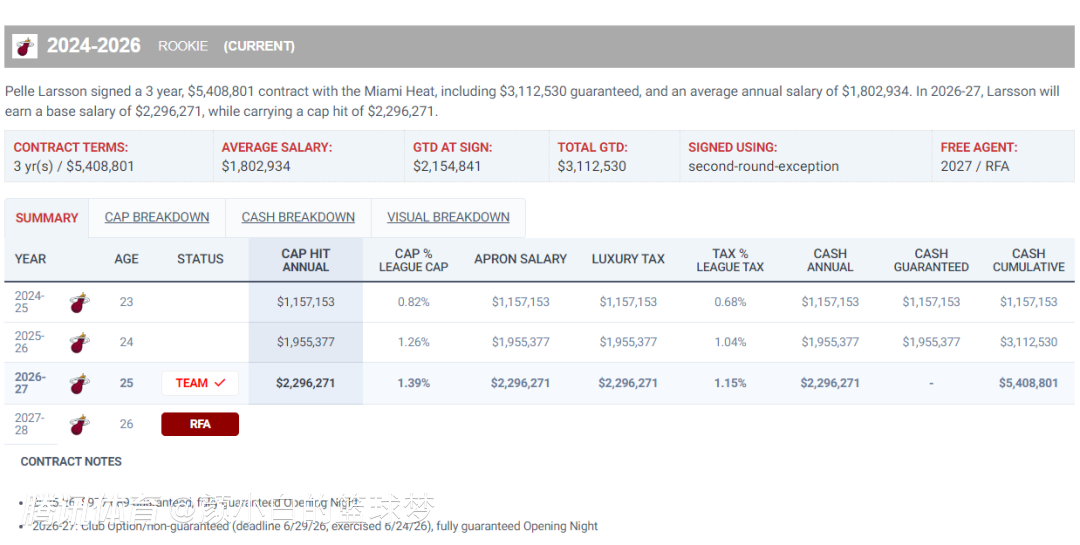Click the Apron Salary column header
Image resolution: width=1080 pixels, height=545 pixels.
[521, 259]
